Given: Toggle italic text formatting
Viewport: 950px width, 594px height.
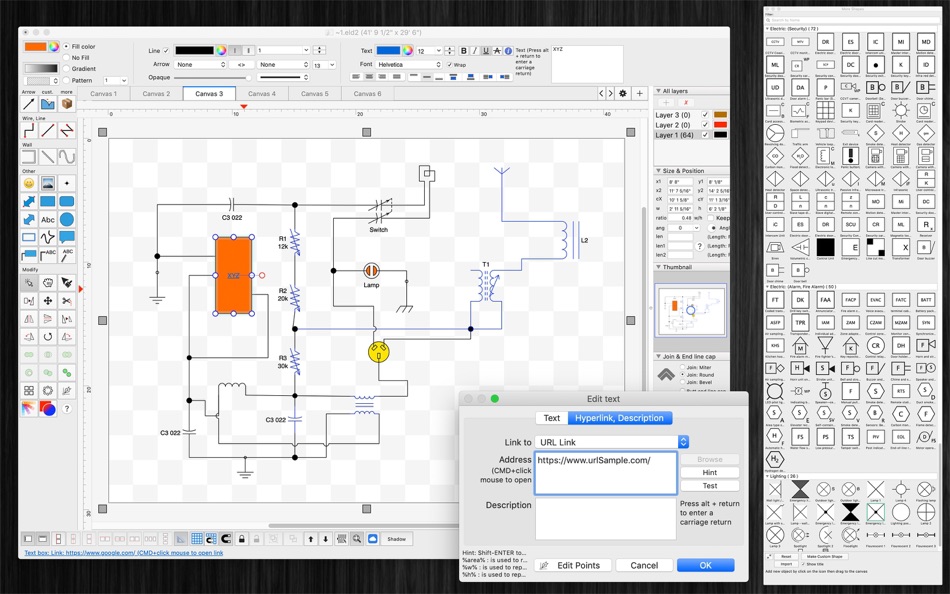Looking at the screenshot, I should click(474, 51).
